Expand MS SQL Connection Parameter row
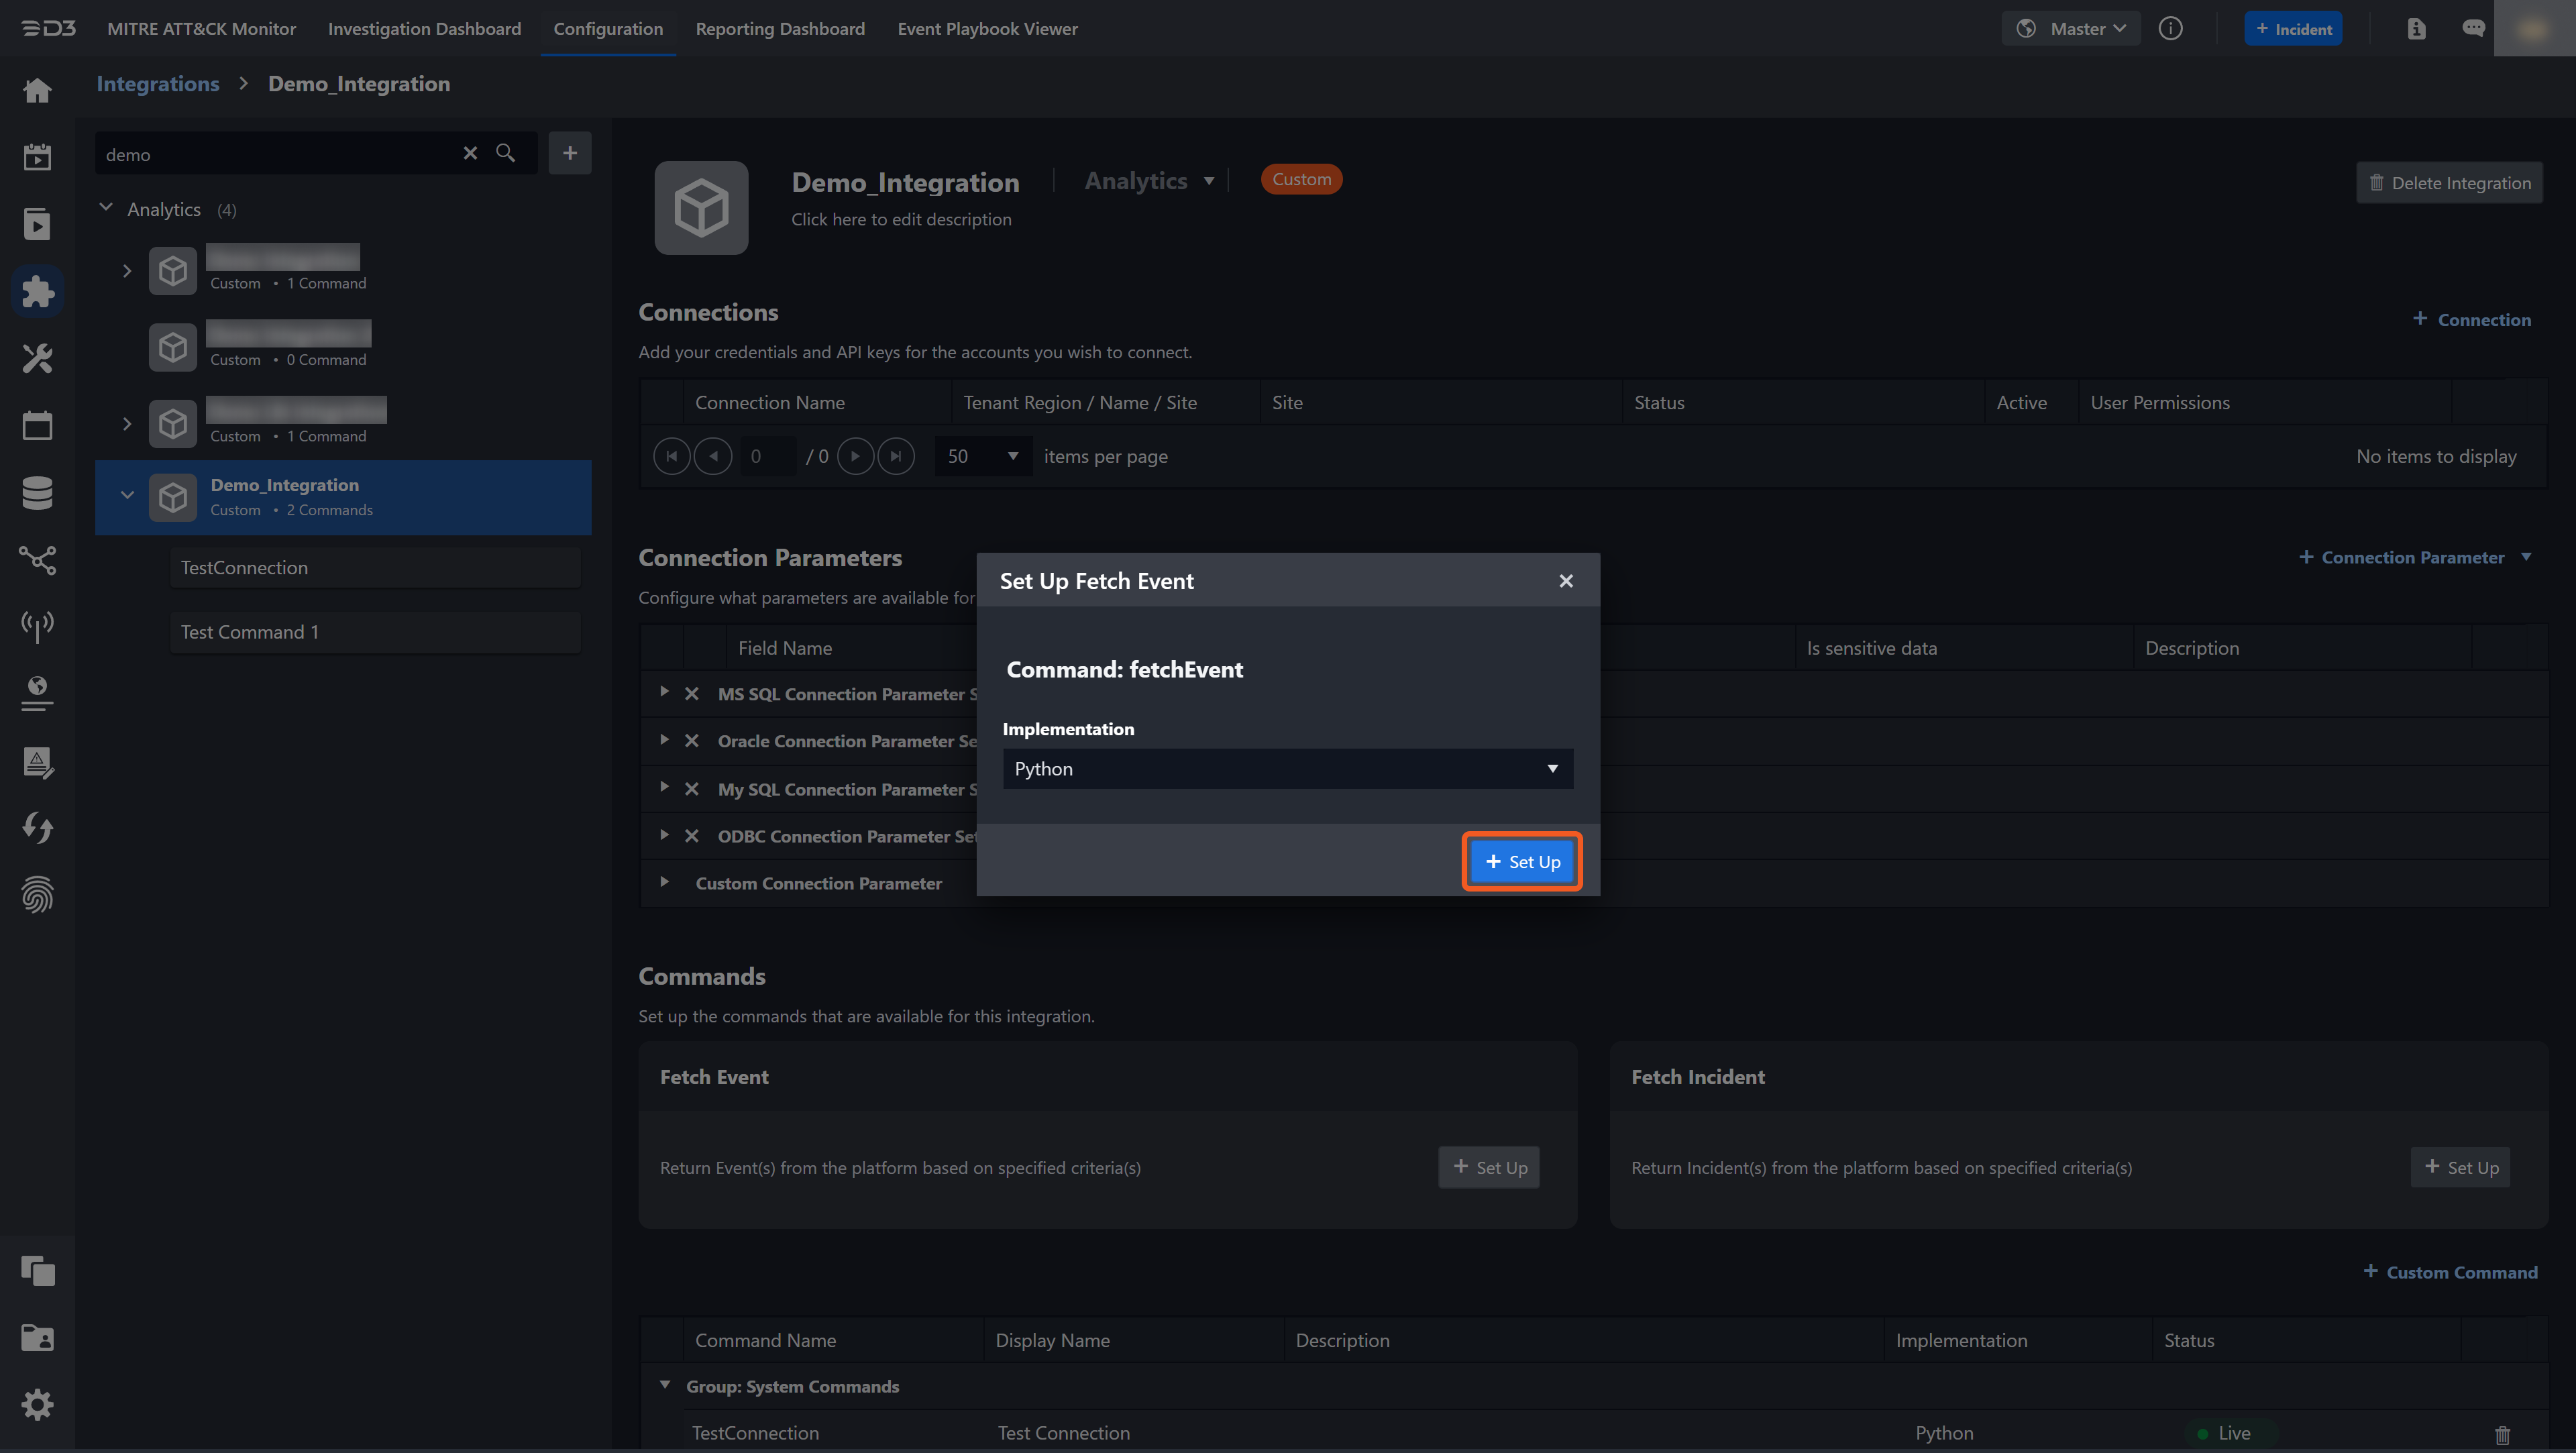The image size is (2576, 1453). pos(664,692)
